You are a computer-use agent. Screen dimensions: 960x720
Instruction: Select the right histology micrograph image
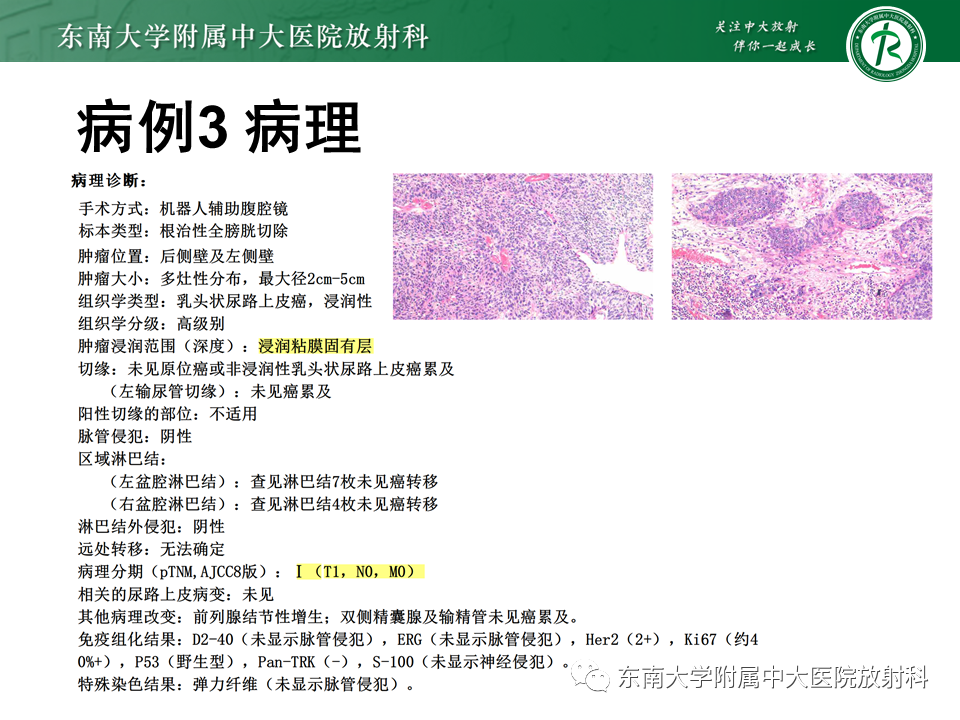click(802, 246)
